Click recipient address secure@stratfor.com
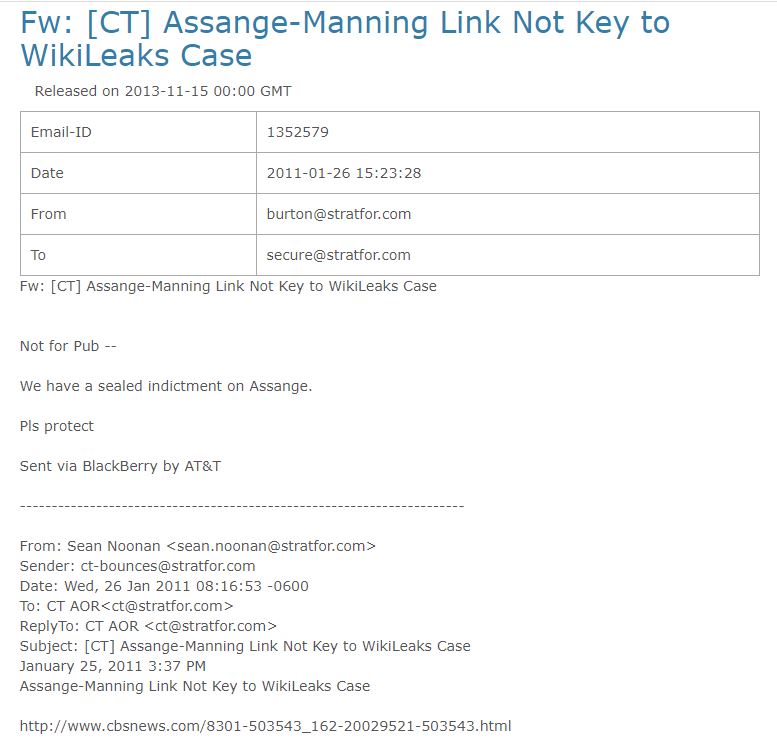 point(339,255)
